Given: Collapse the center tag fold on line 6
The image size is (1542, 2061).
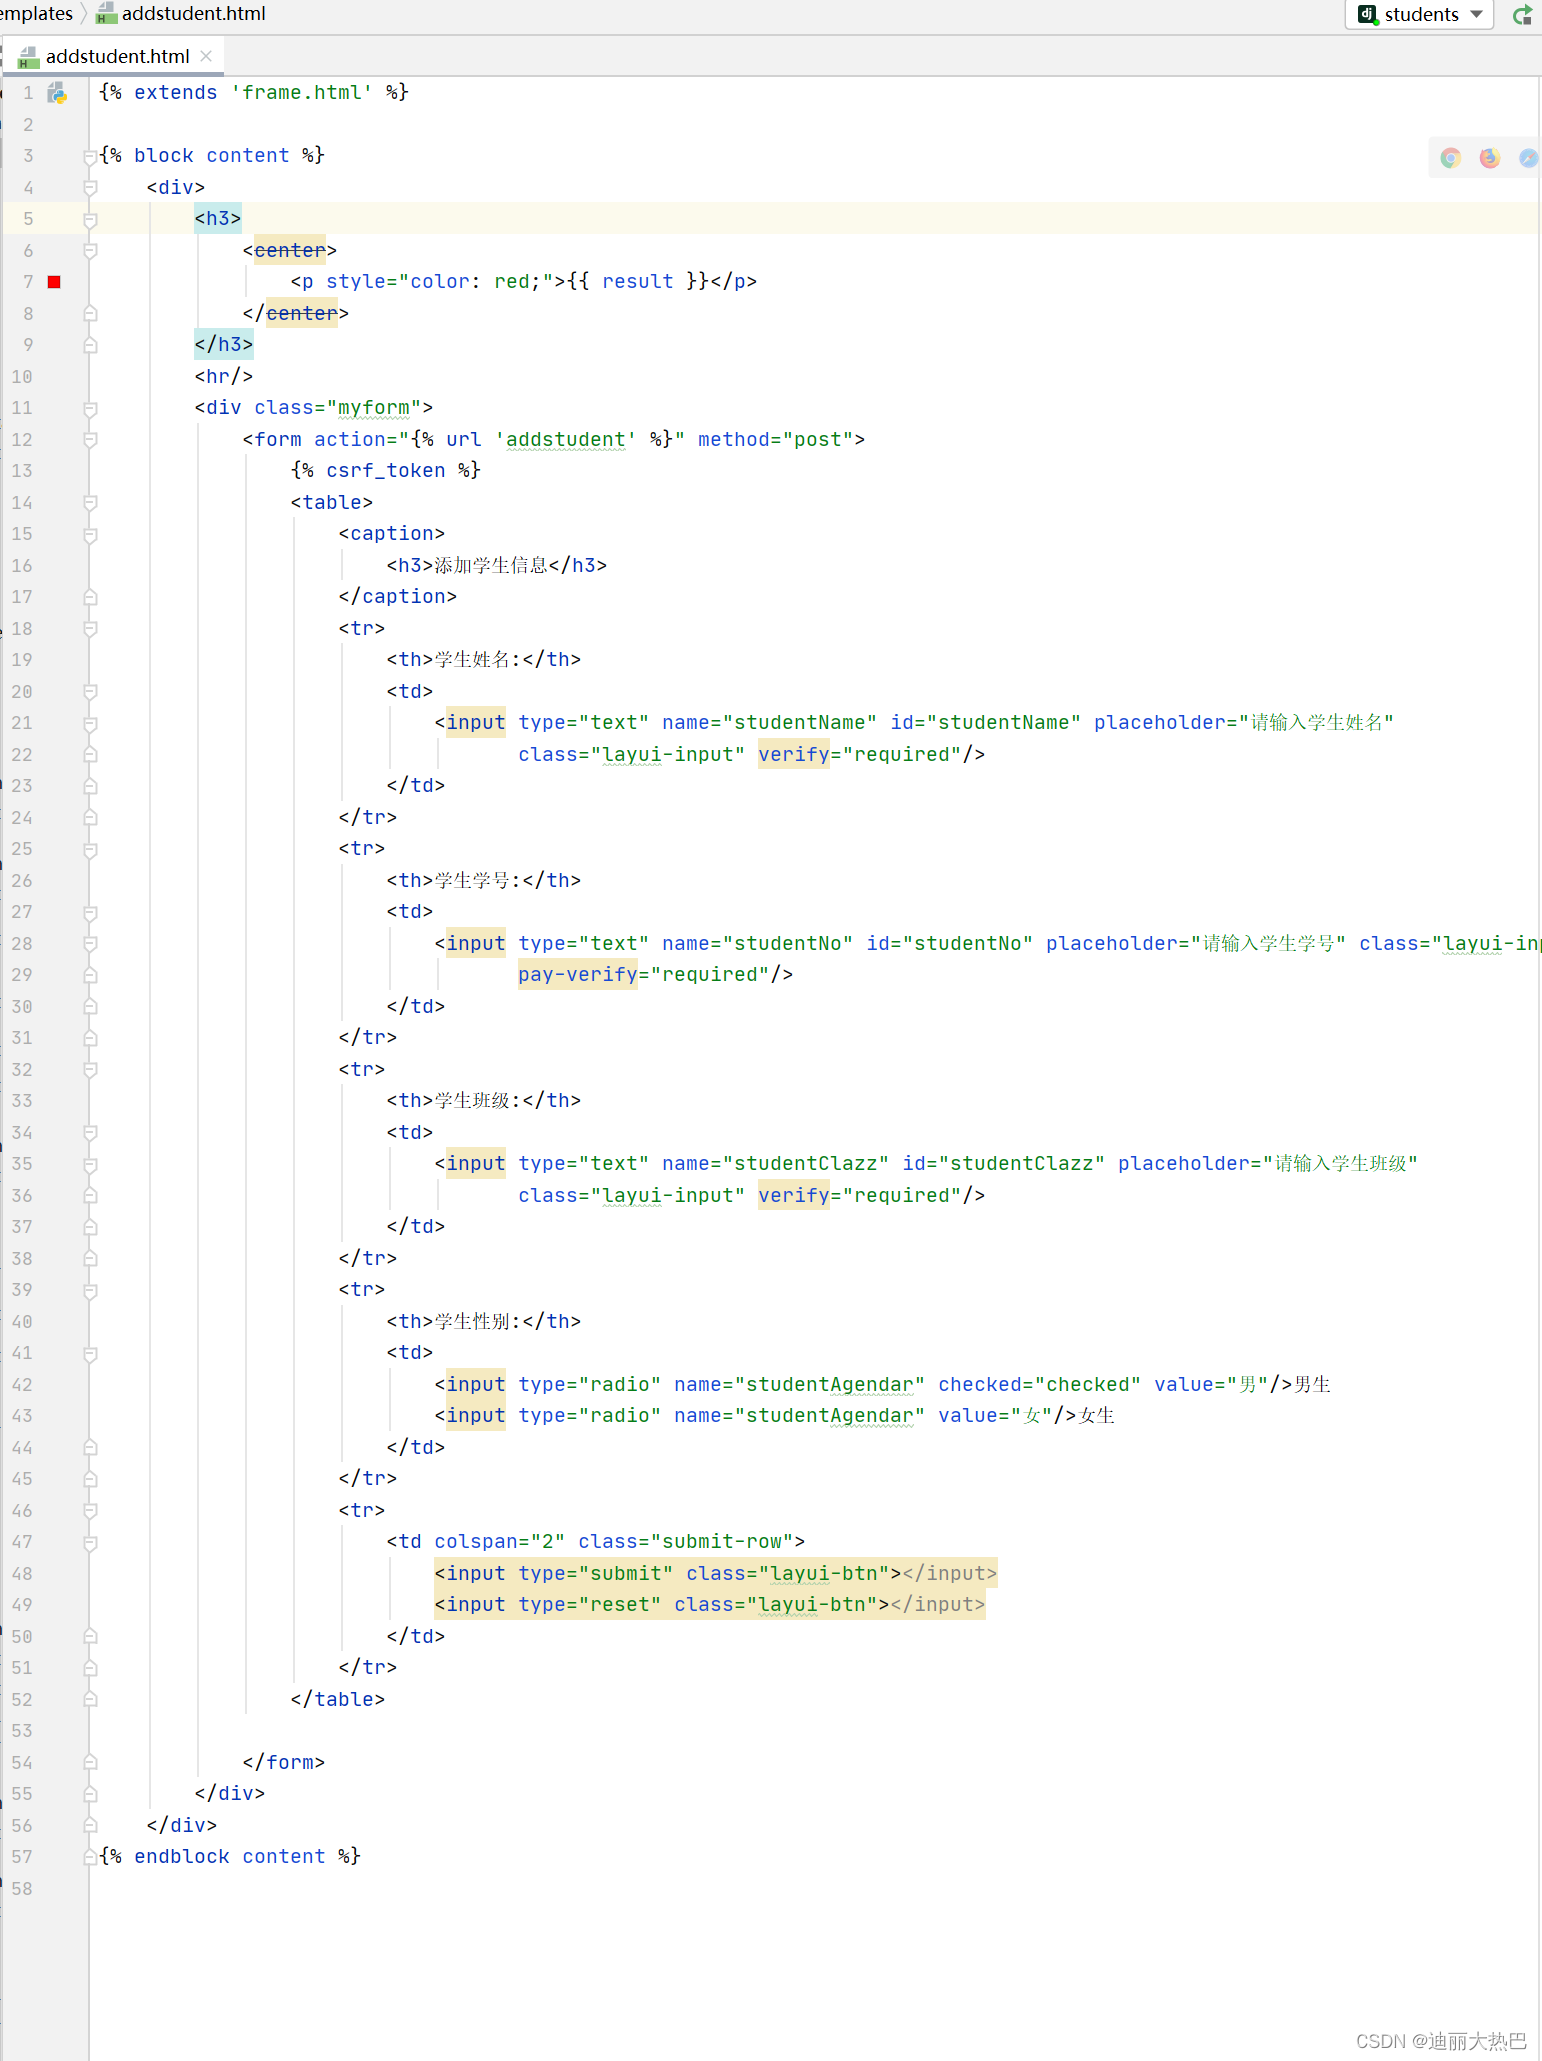Looking at the screenshot, I should click(x=90, y=251).
